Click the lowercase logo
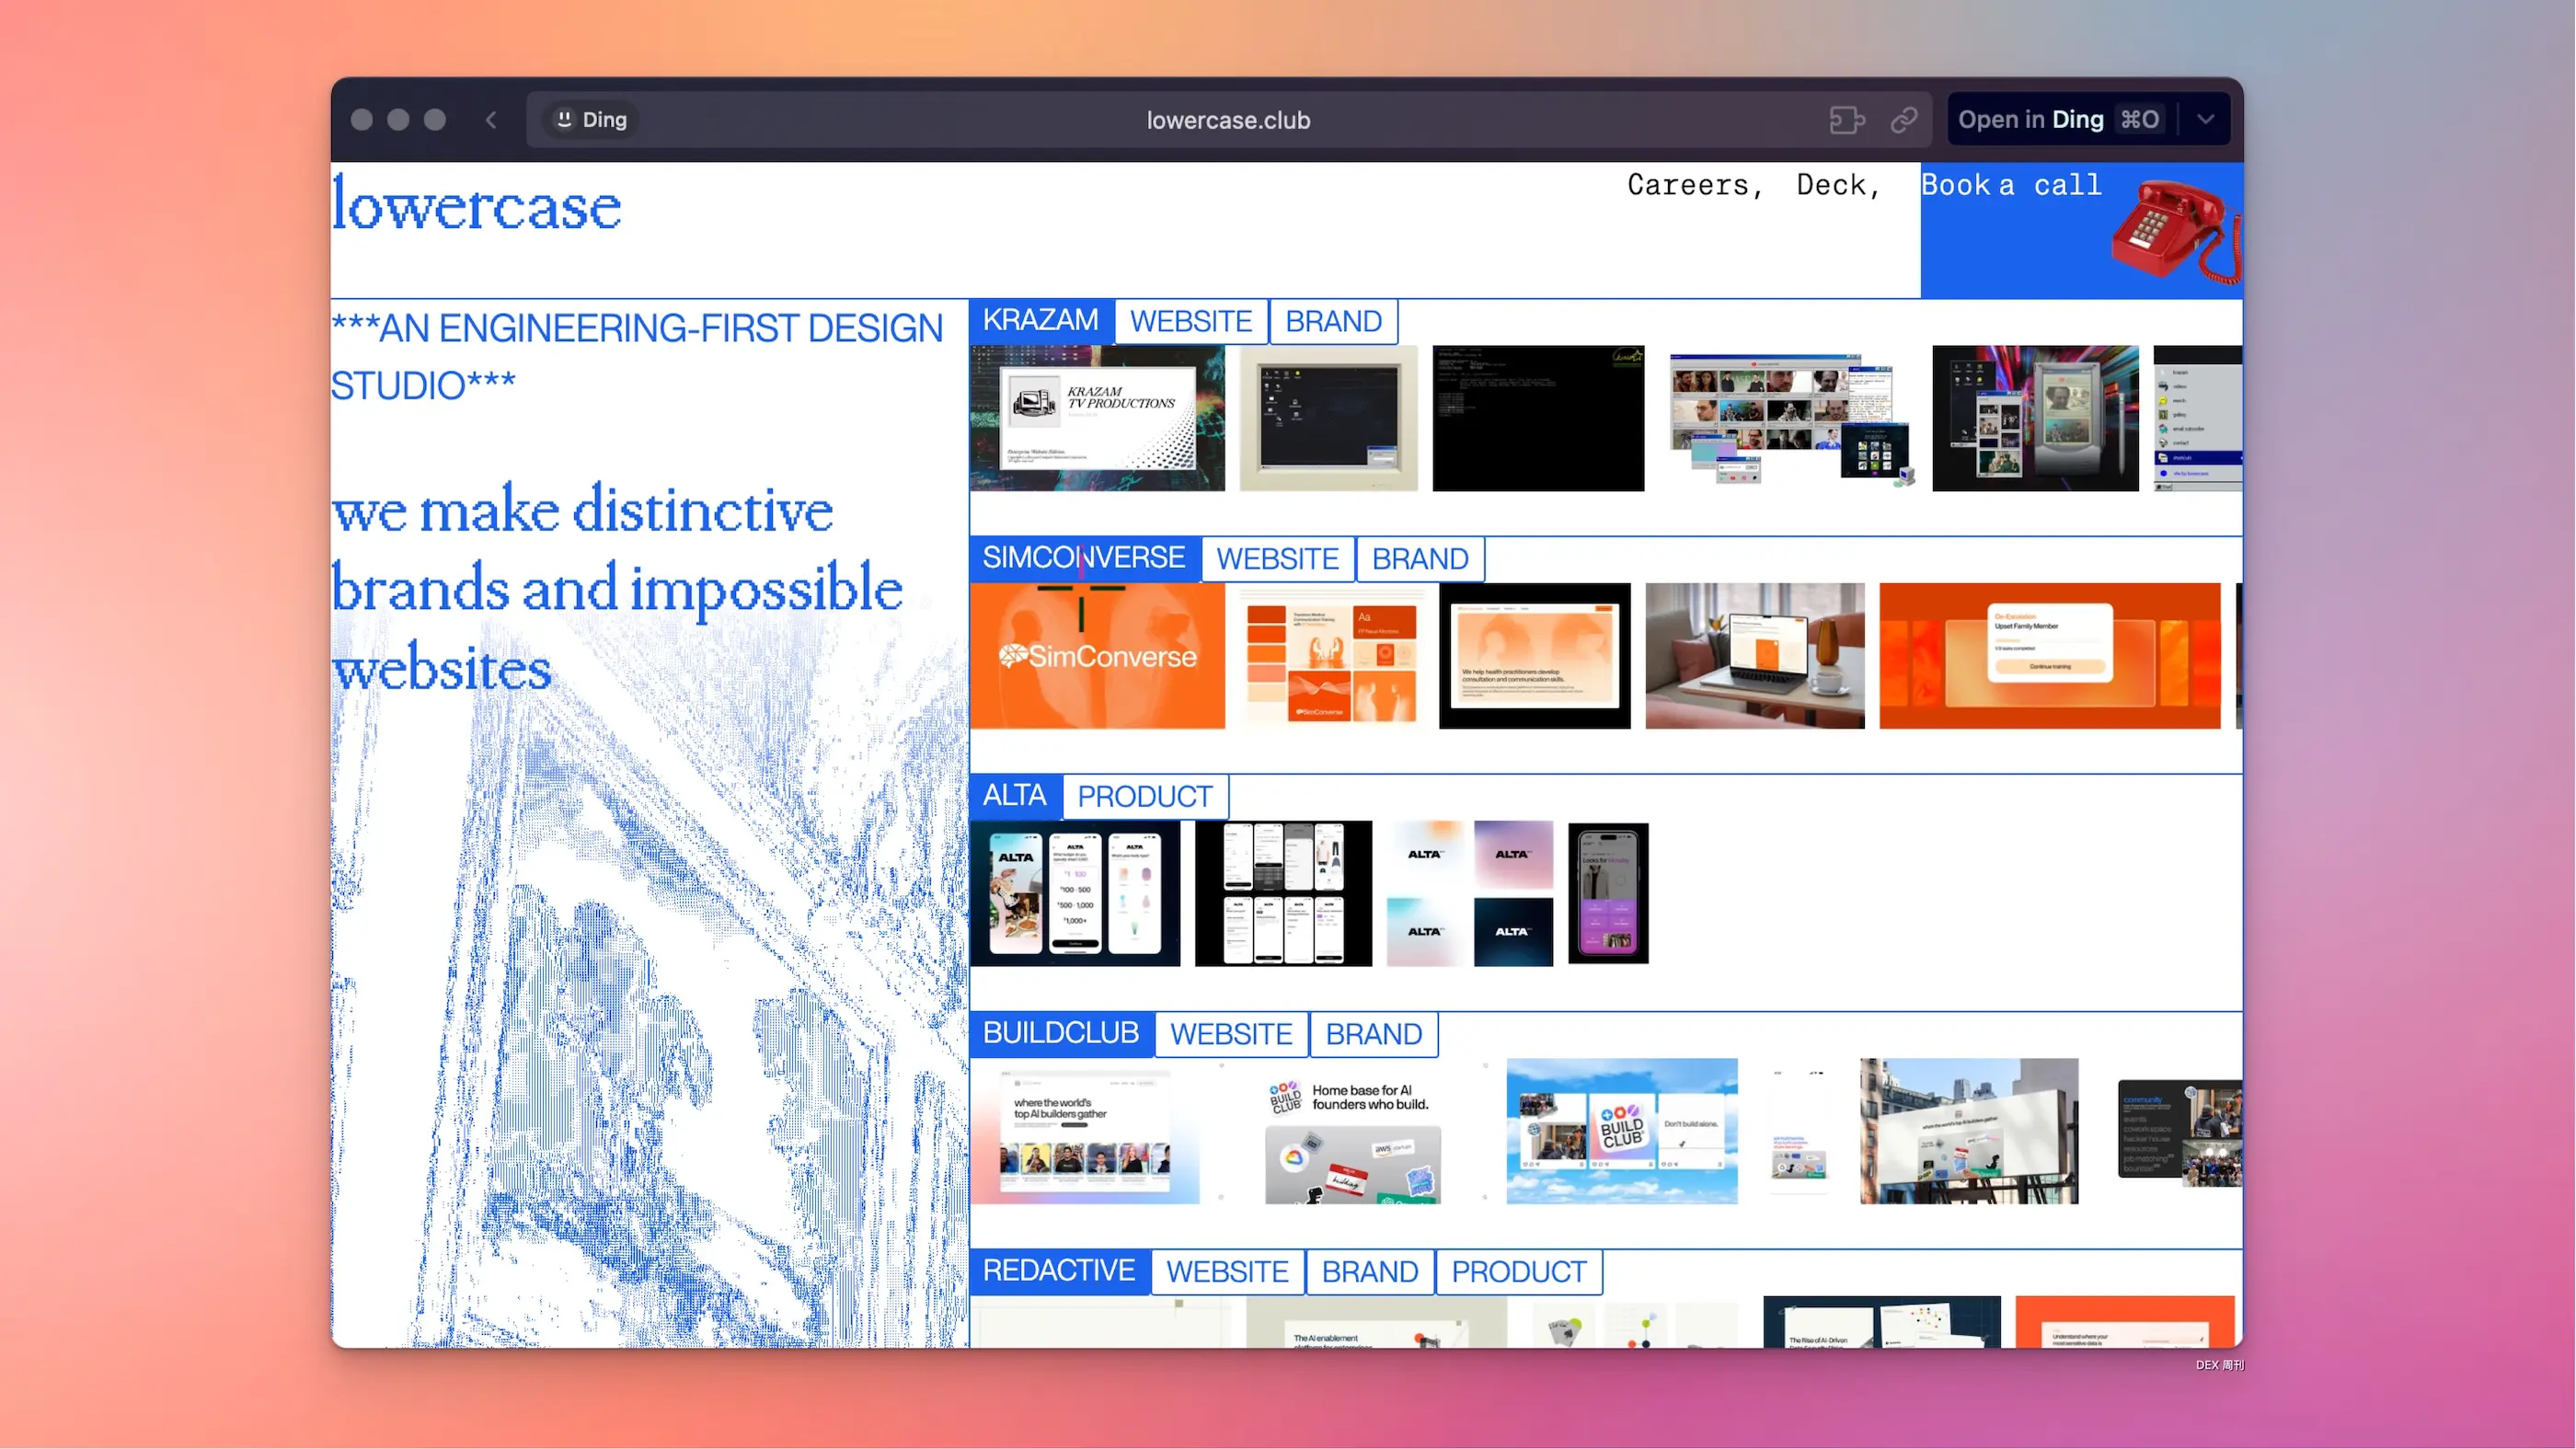 pos(476,205)
